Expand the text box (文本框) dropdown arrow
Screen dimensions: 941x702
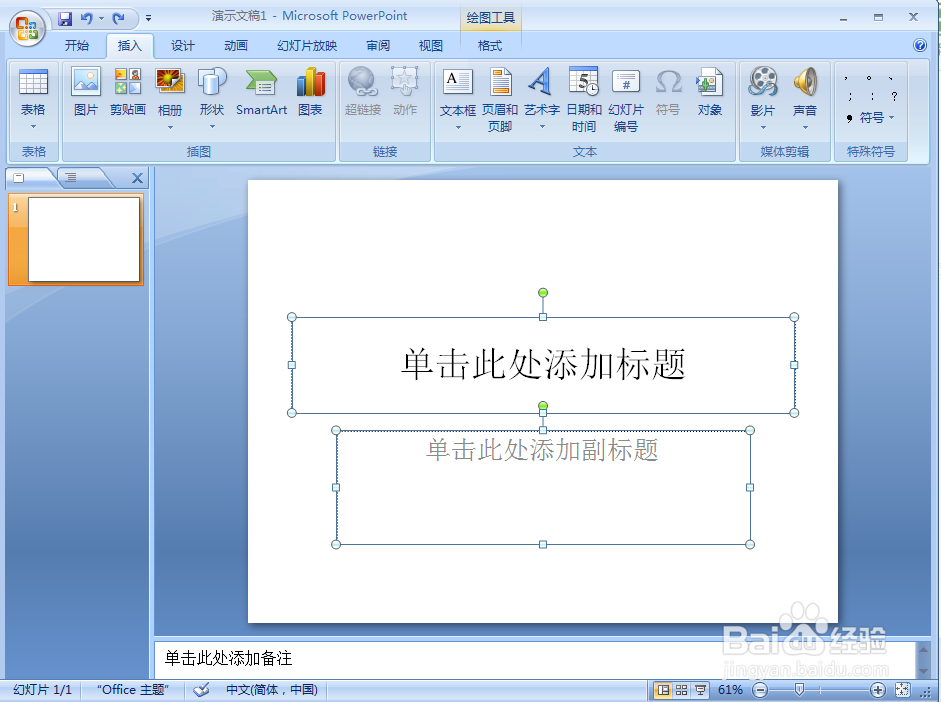tap(458, 127)
